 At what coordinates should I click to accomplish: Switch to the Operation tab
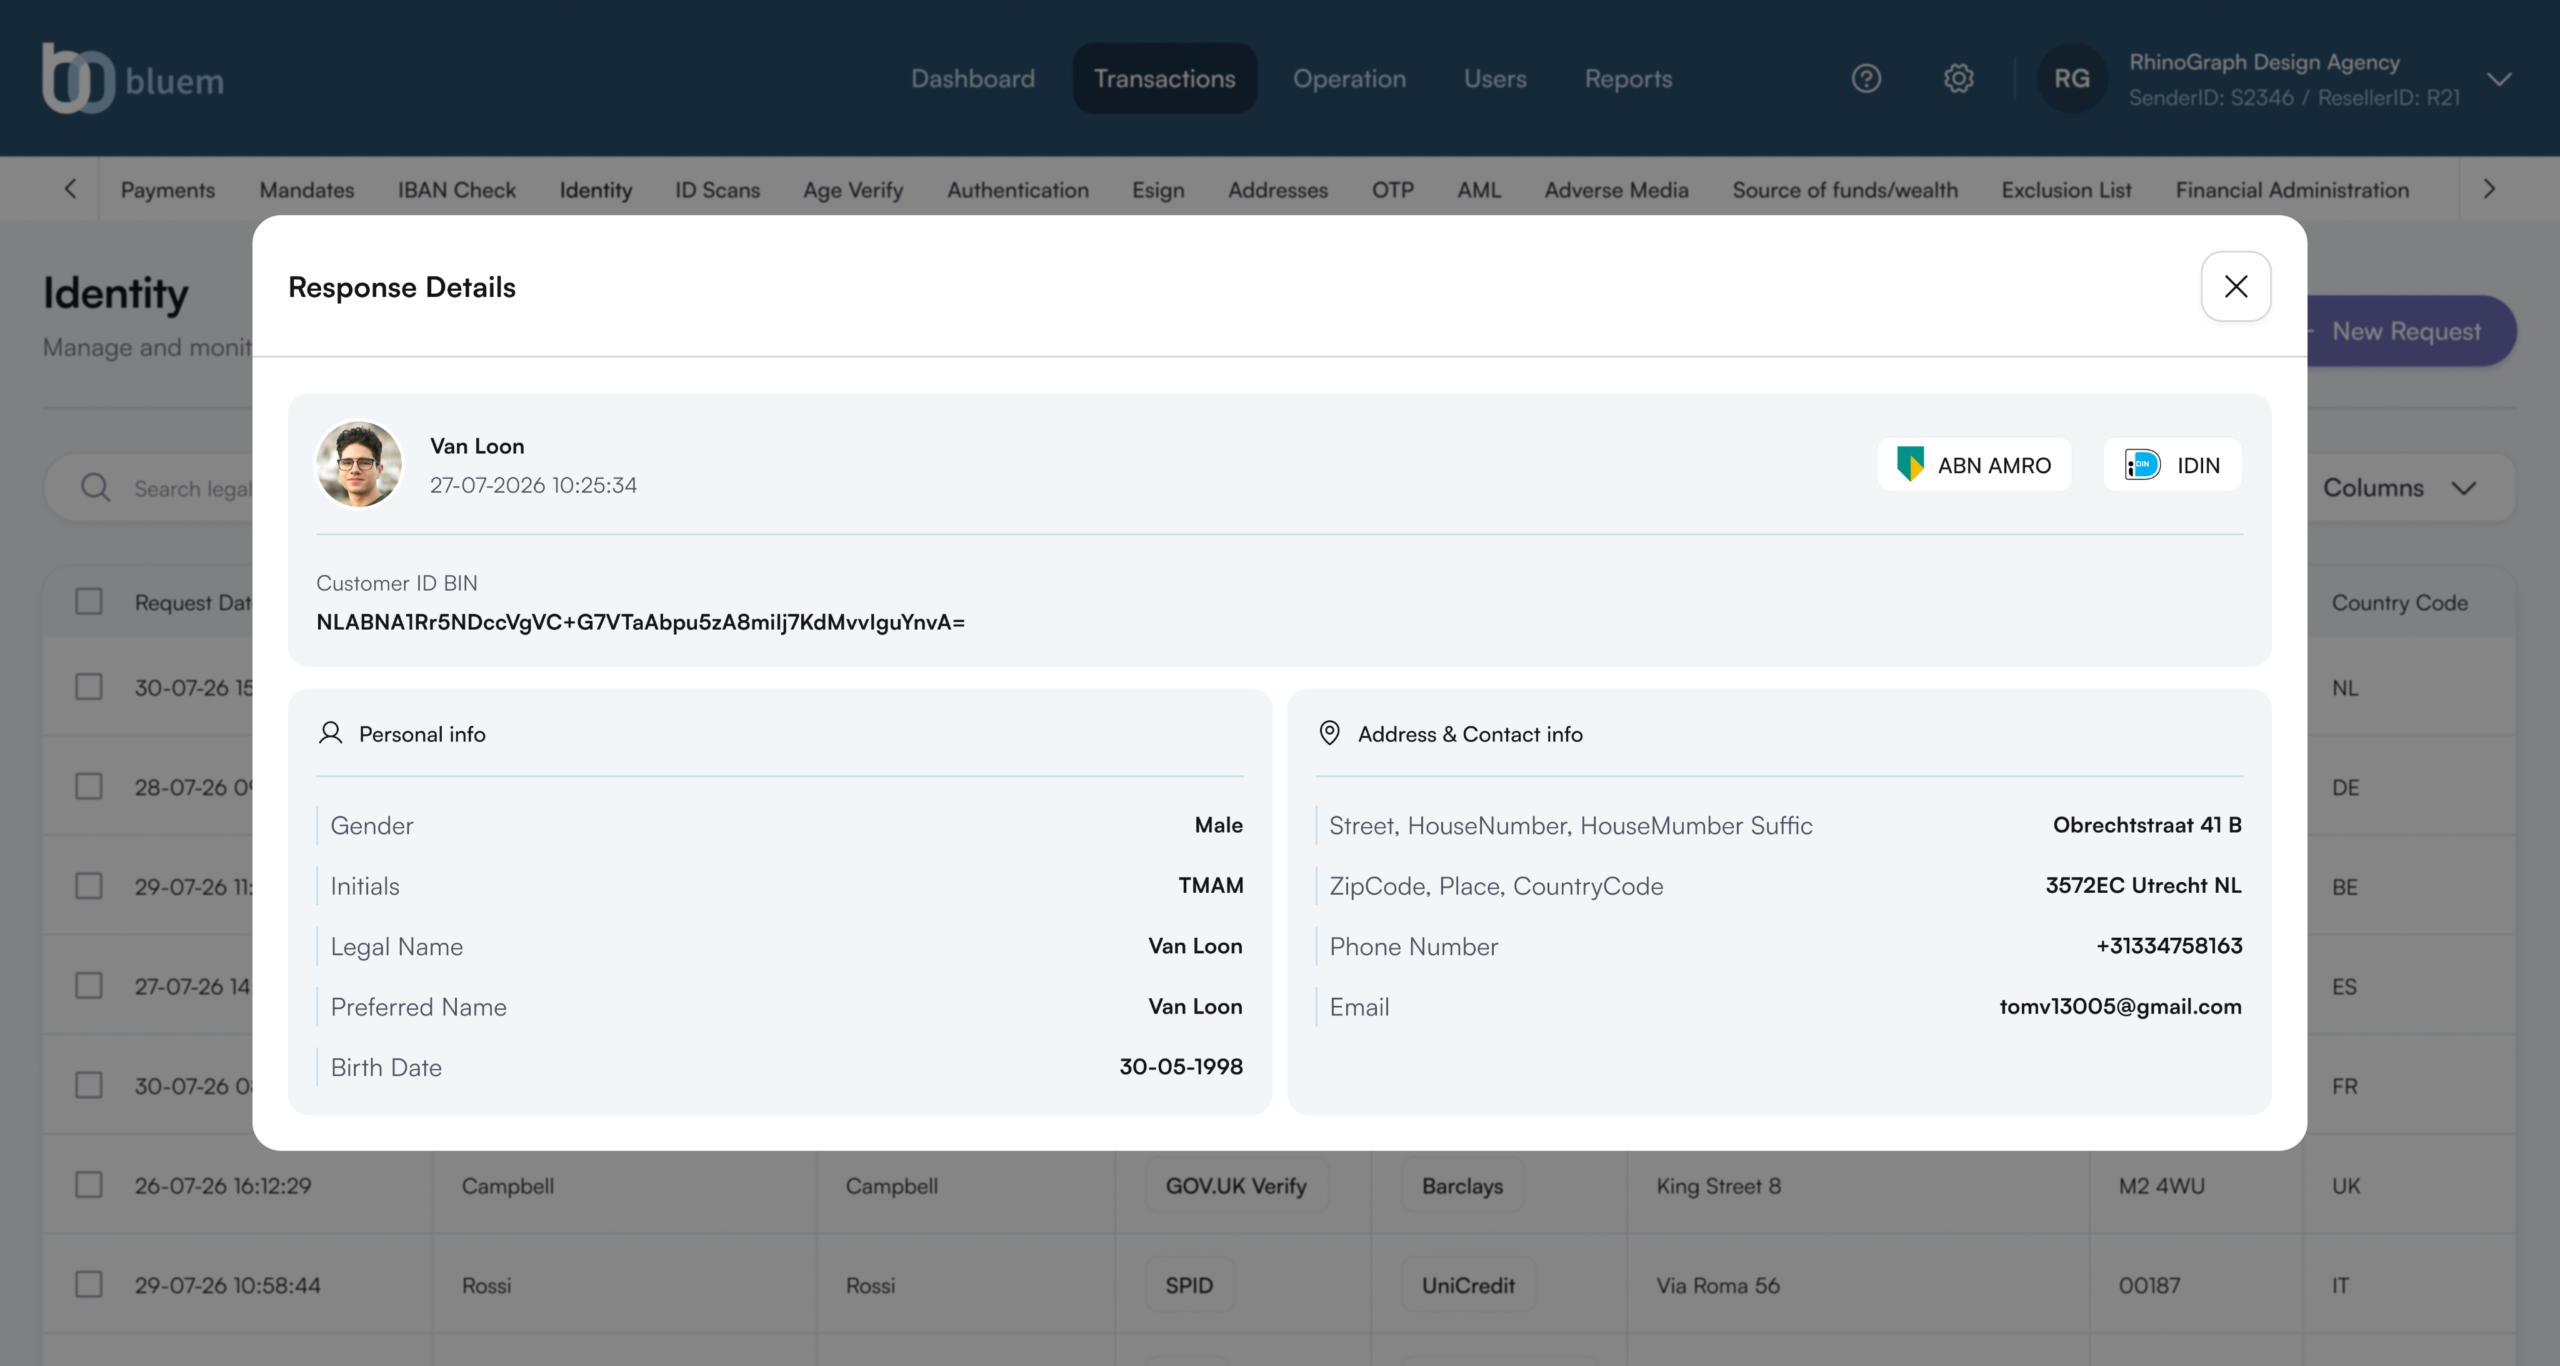point(1349,78)
